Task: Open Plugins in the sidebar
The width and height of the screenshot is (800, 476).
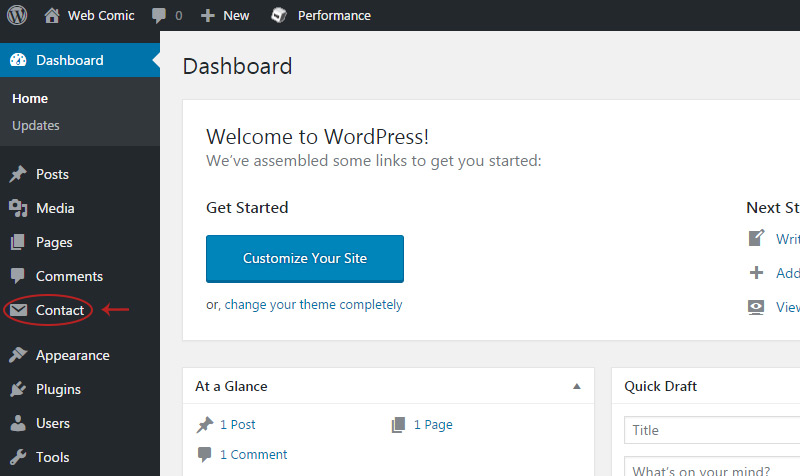Action: [x=58, y=390]
